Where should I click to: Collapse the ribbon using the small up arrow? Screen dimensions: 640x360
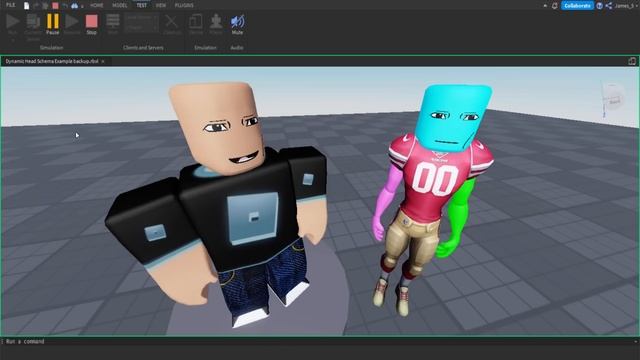(x=545, y=6)
